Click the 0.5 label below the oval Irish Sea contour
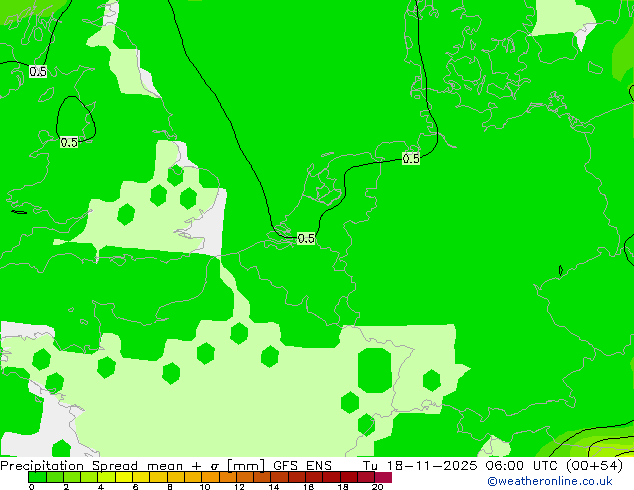634x490 pixels. (69, 142)
